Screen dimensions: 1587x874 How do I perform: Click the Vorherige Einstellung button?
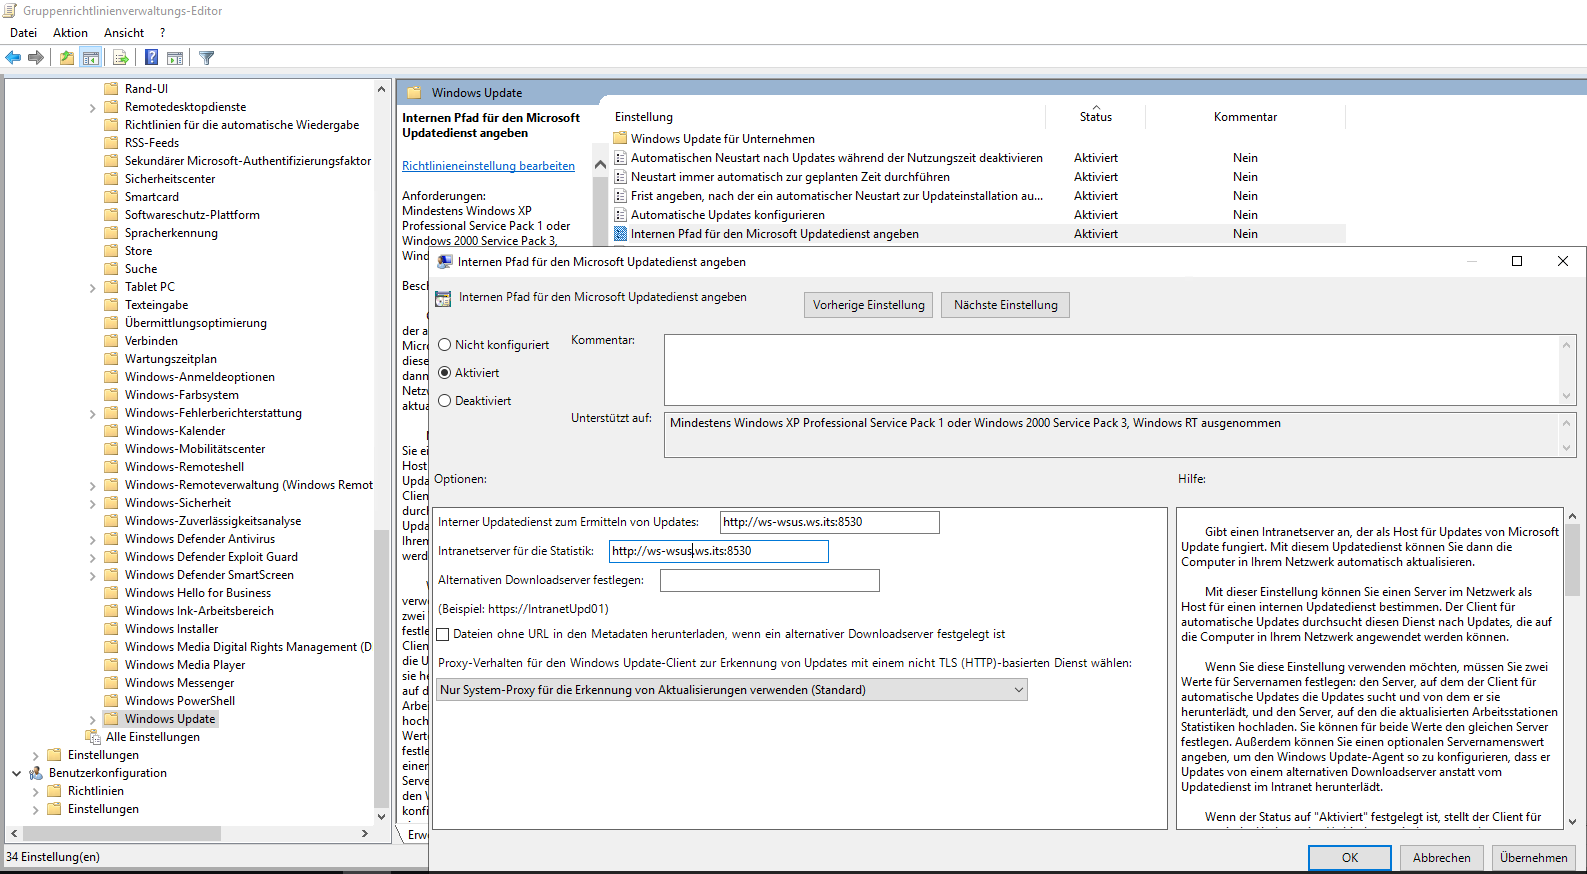click(x=869, y=305)
